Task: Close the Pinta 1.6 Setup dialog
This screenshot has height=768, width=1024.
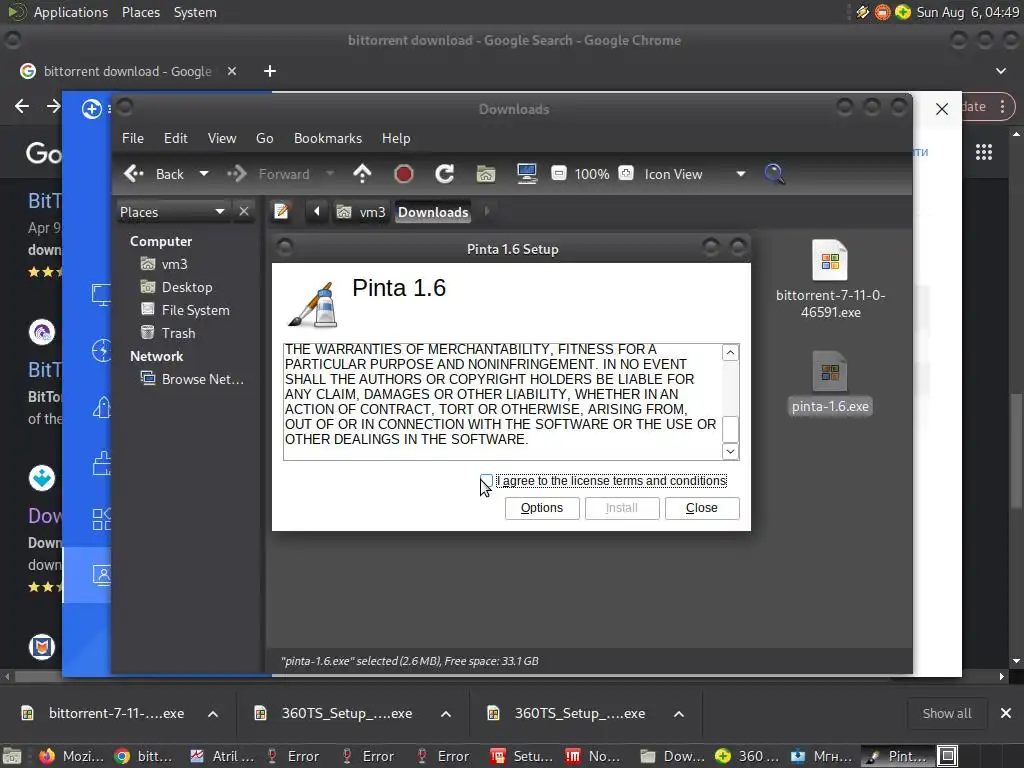Action: click(x=702, y=508)
